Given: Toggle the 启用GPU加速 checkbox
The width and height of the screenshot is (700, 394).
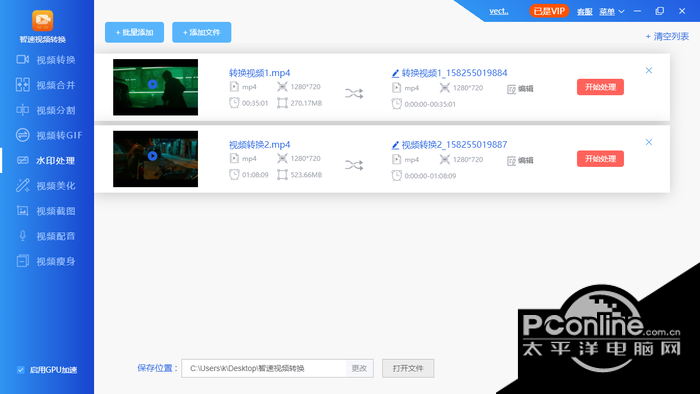Looking at the screenshot, I should coord(21,370).
